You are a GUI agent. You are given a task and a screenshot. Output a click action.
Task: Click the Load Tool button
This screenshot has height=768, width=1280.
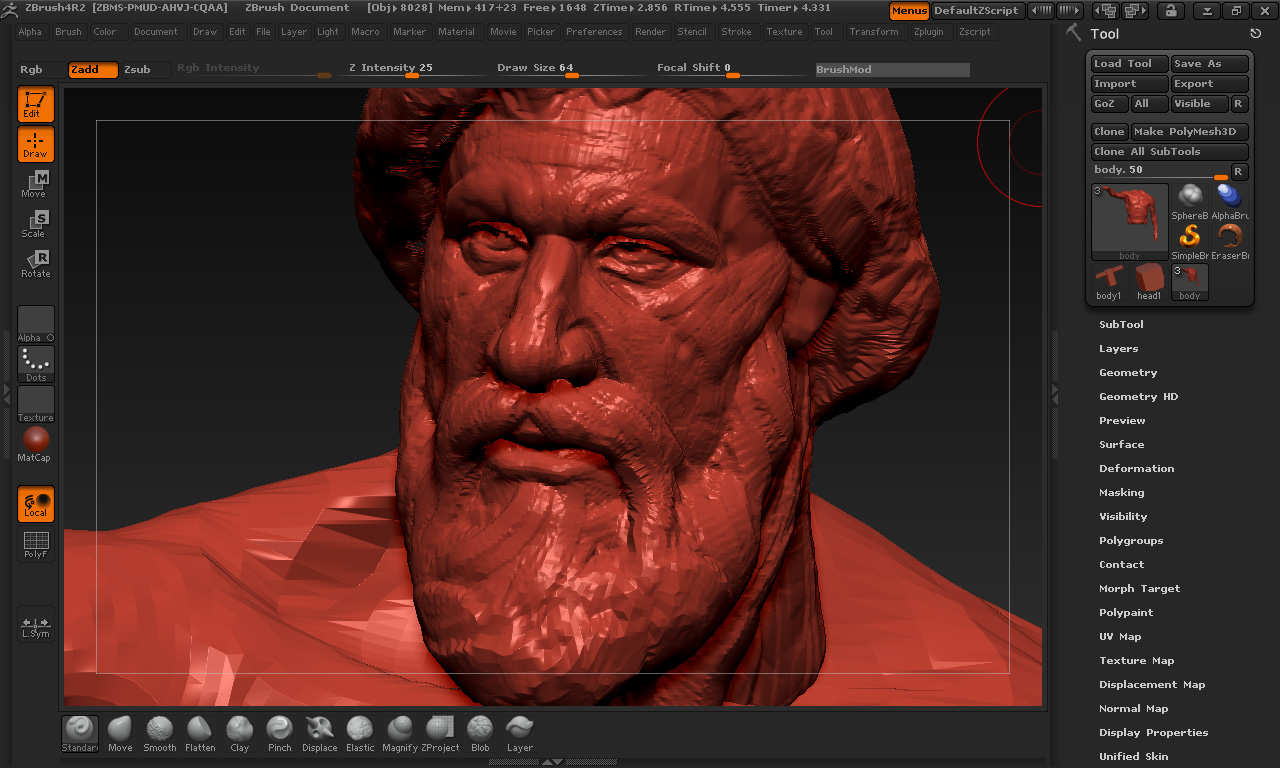point(1128,64)
